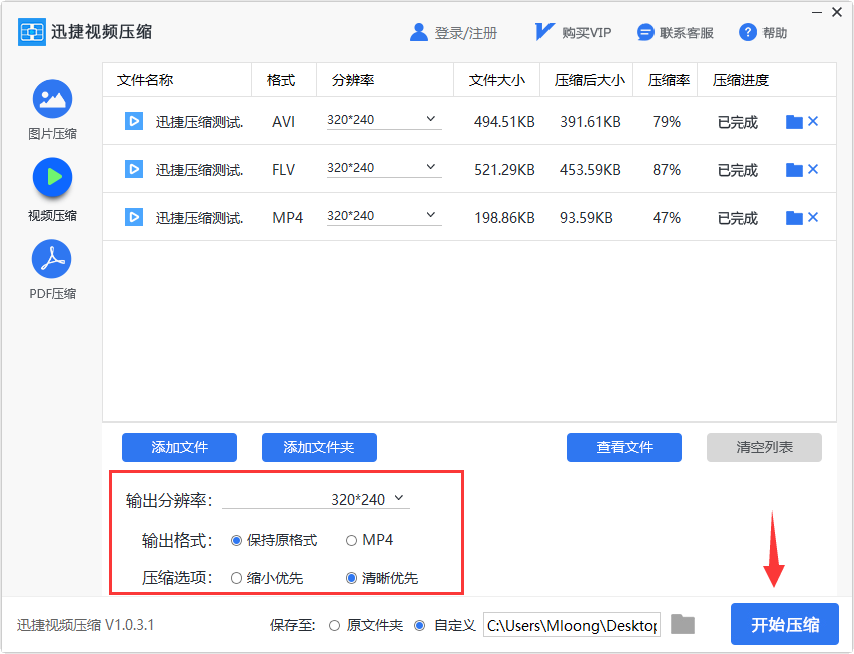Image resolution: width=854 pixels, height=654 pixels.
Task: Select the MP4 output format radio button
Action: pyautogui.click(x=351, y=540)
